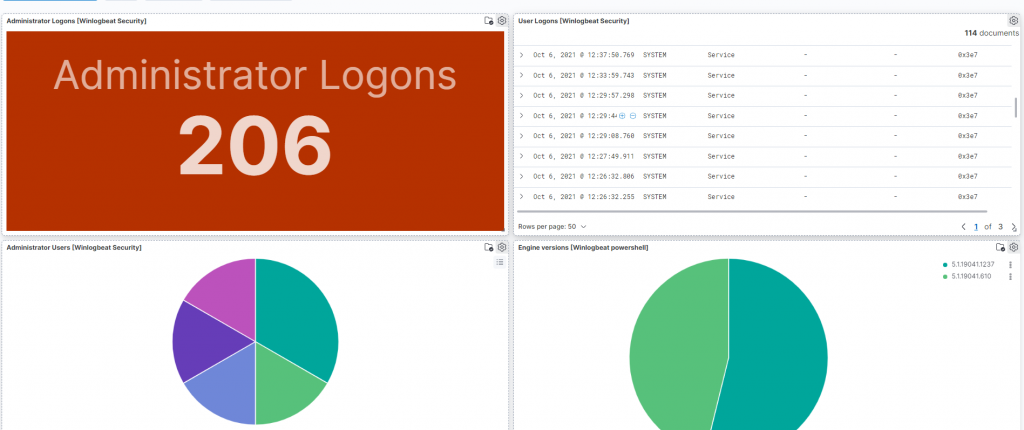Click library icon on Administrator Users panel
Image resolution: width=1024 pixels, height=430 pixels.
(488, 248)
